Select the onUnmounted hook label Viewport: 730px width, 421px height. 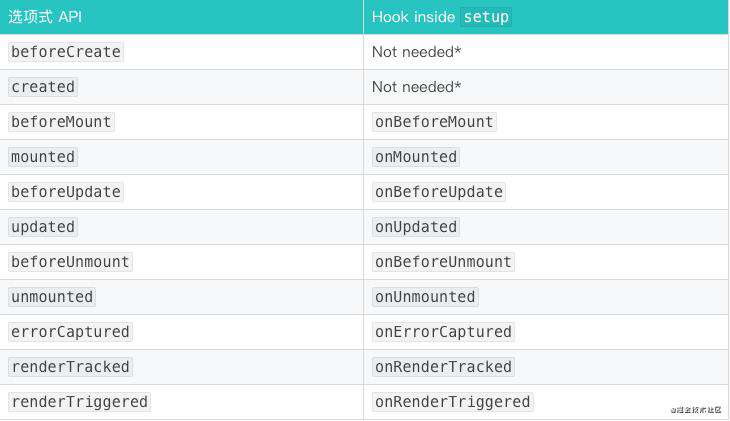425,297
